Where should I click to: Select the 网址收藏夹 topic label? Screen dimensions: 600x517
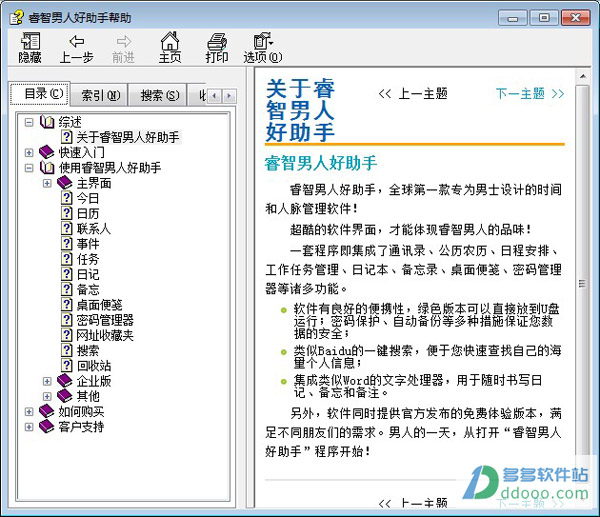[x=105, y=335]
